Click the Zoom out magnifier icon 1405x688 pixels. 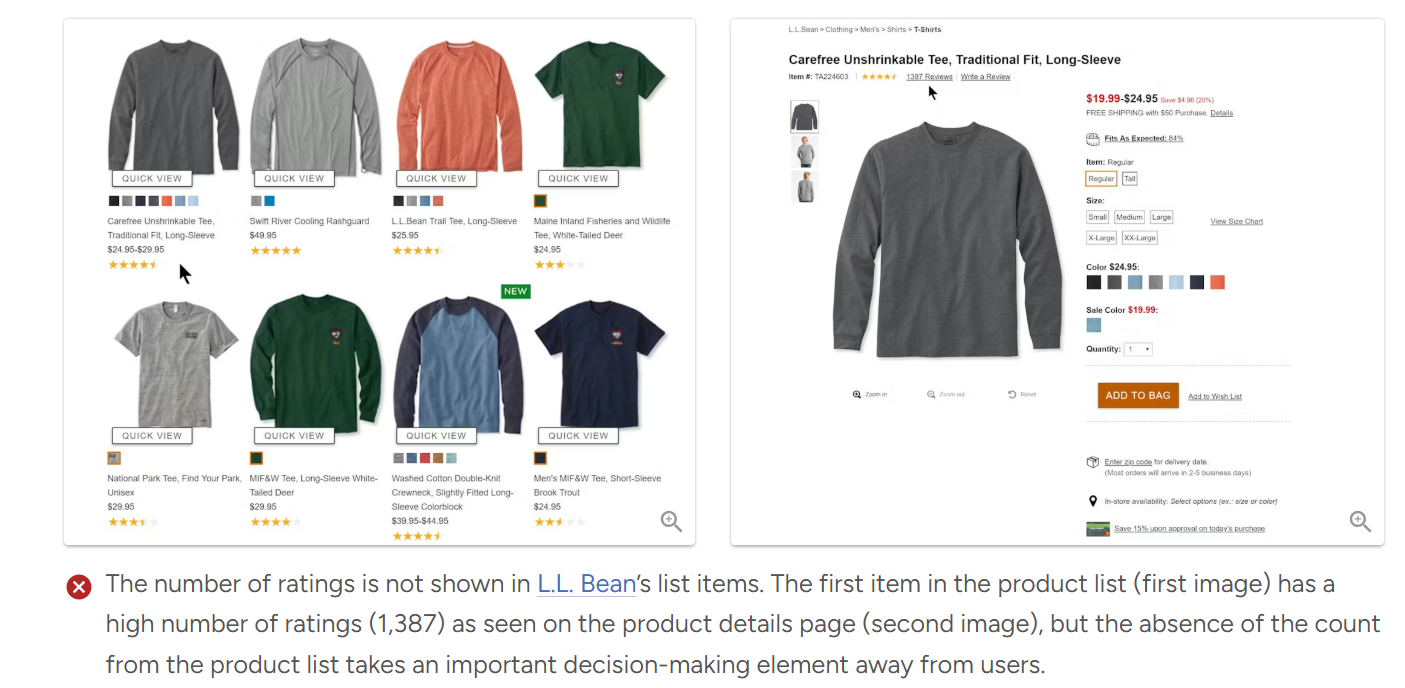coord(929,393)
